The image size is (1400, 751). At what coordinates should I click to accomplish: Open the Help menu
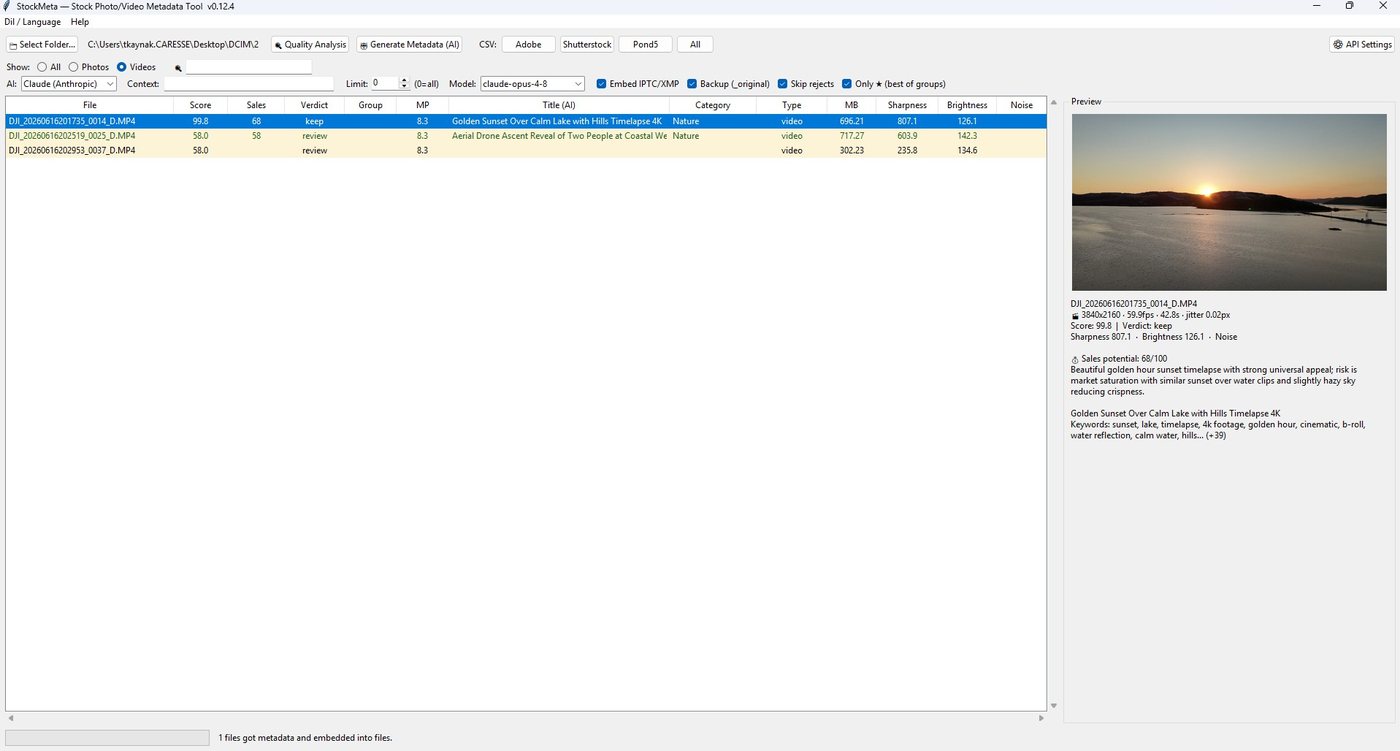point(79,22)
